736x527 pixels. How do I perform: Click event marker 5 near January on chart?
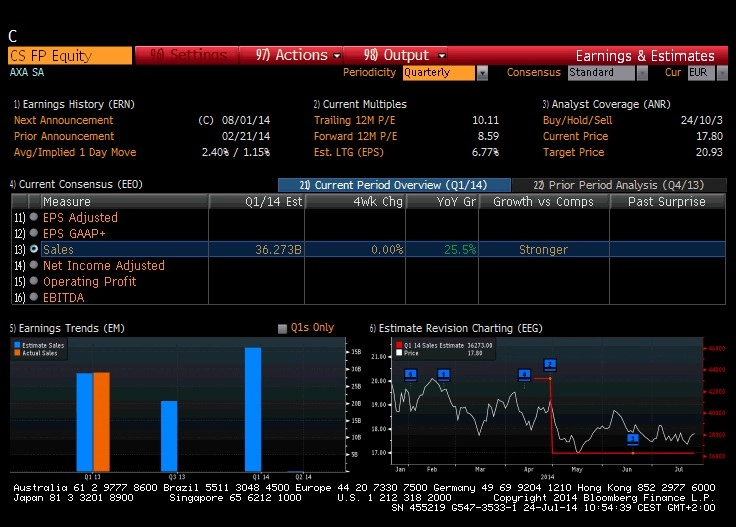[411, 374]
